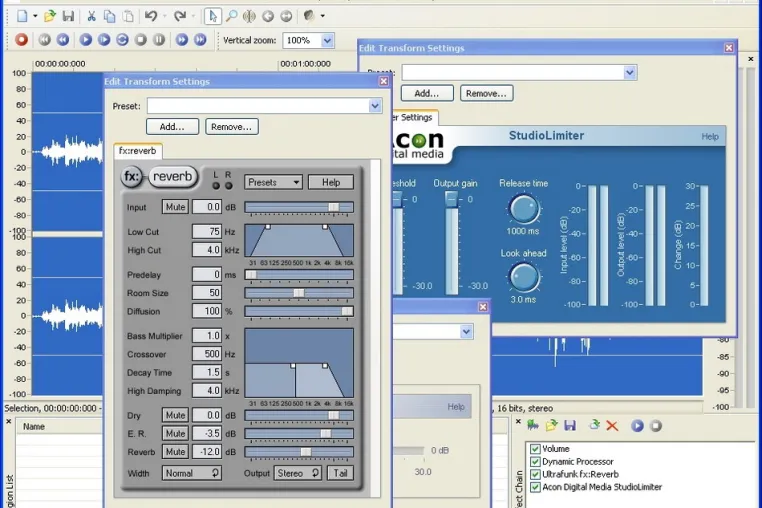
Task: Click the Low Cut value field
Action: [207, 232]
